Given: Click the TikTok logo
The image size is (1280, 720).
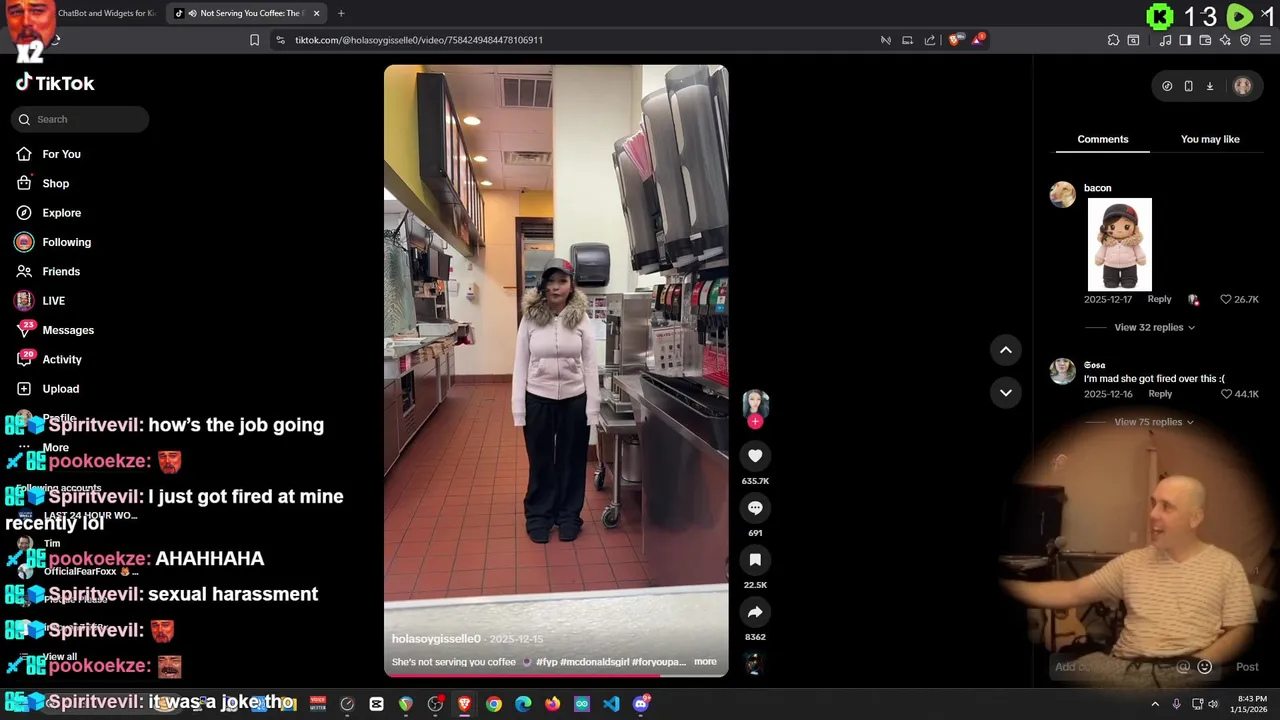Looking at the screenshot, I should (55, 83).
